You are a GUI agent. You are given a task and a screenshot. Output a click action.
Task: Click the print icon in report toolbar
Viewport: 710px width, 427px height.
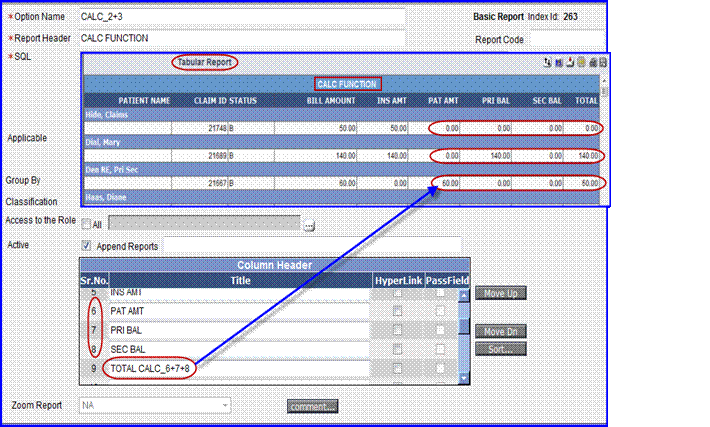[x=593, y=62]
